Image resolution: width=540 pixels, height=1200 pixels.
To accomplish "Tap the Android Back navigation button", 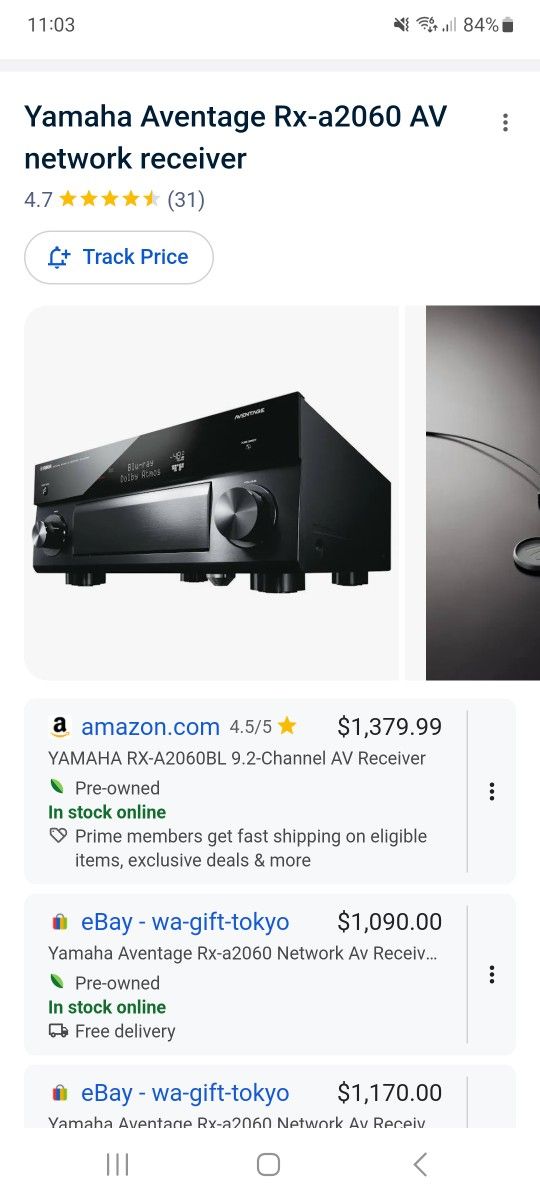I will tap(421, 1164).
